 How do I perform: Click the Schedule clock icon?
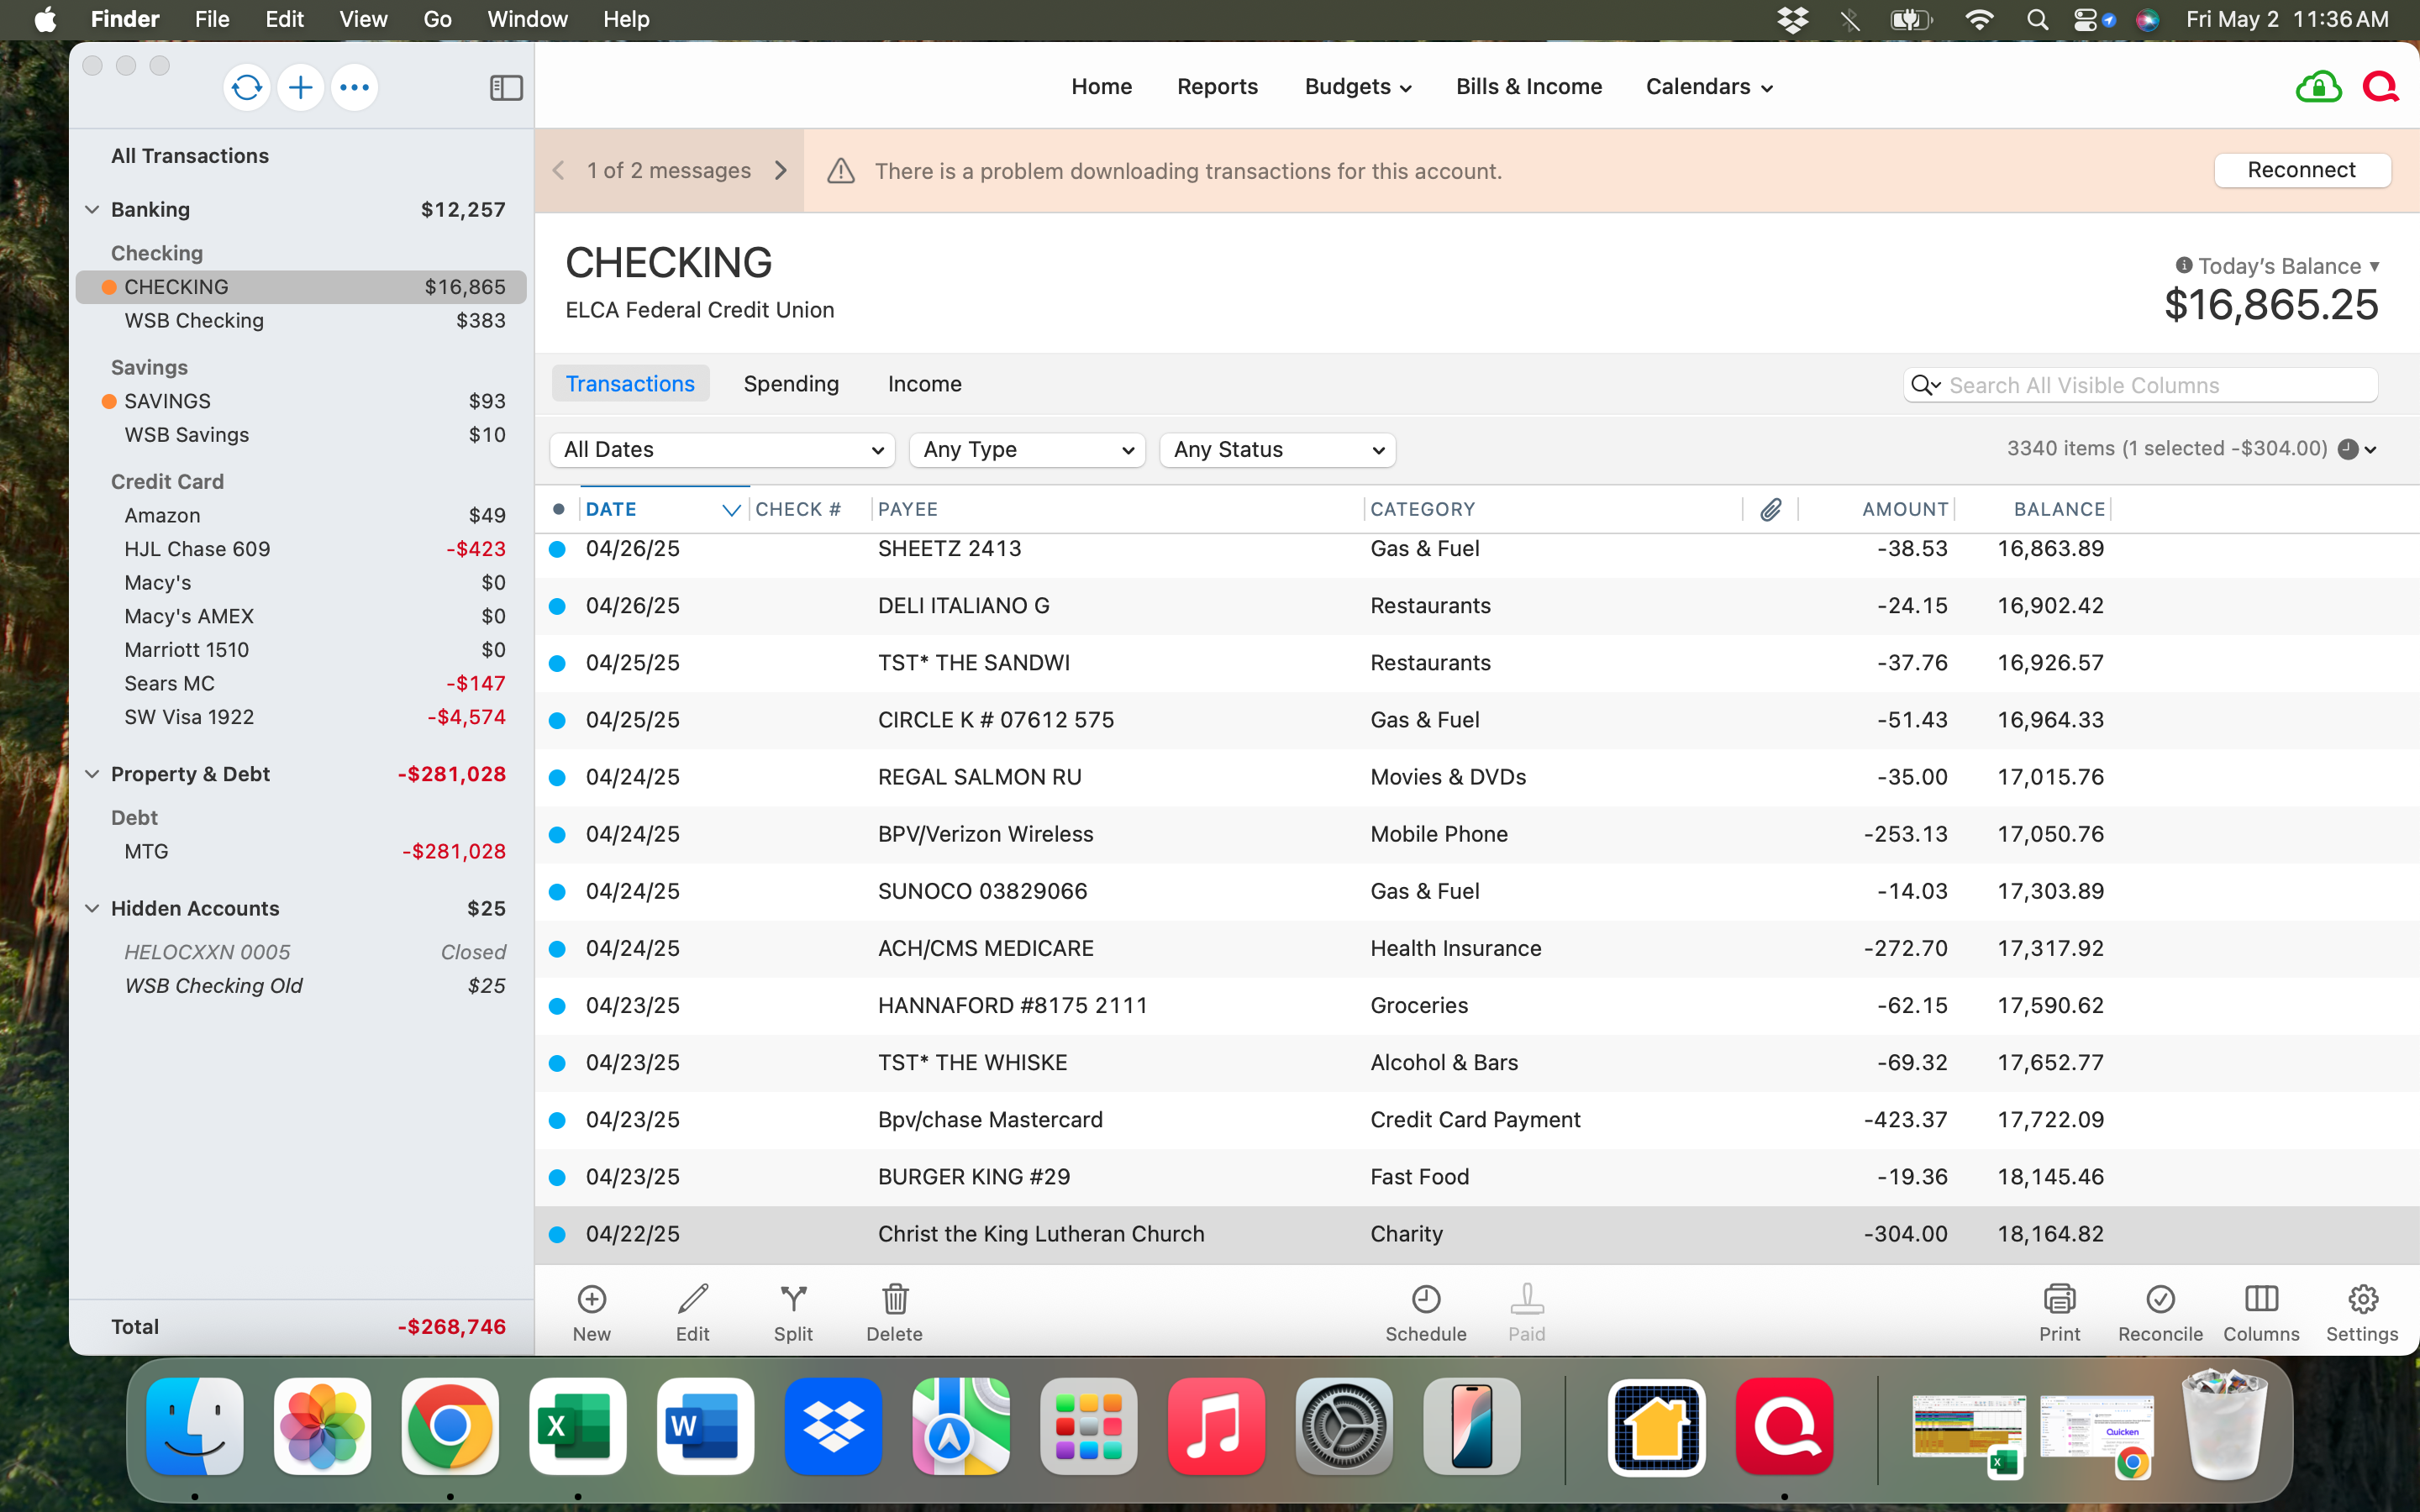coord(1426,1299)
